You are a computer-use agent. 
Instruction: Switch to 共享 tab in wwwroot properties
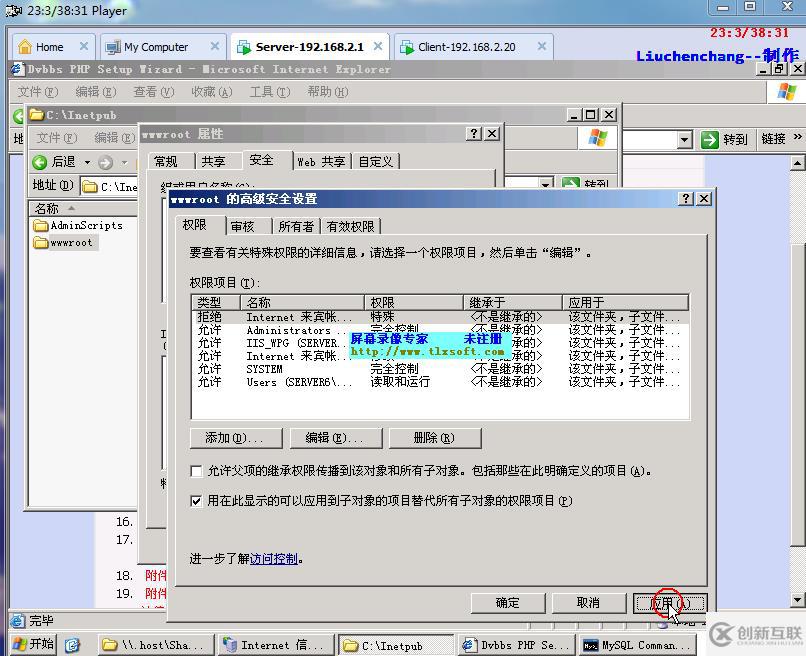pyautogui.click(x=213, y=161)
